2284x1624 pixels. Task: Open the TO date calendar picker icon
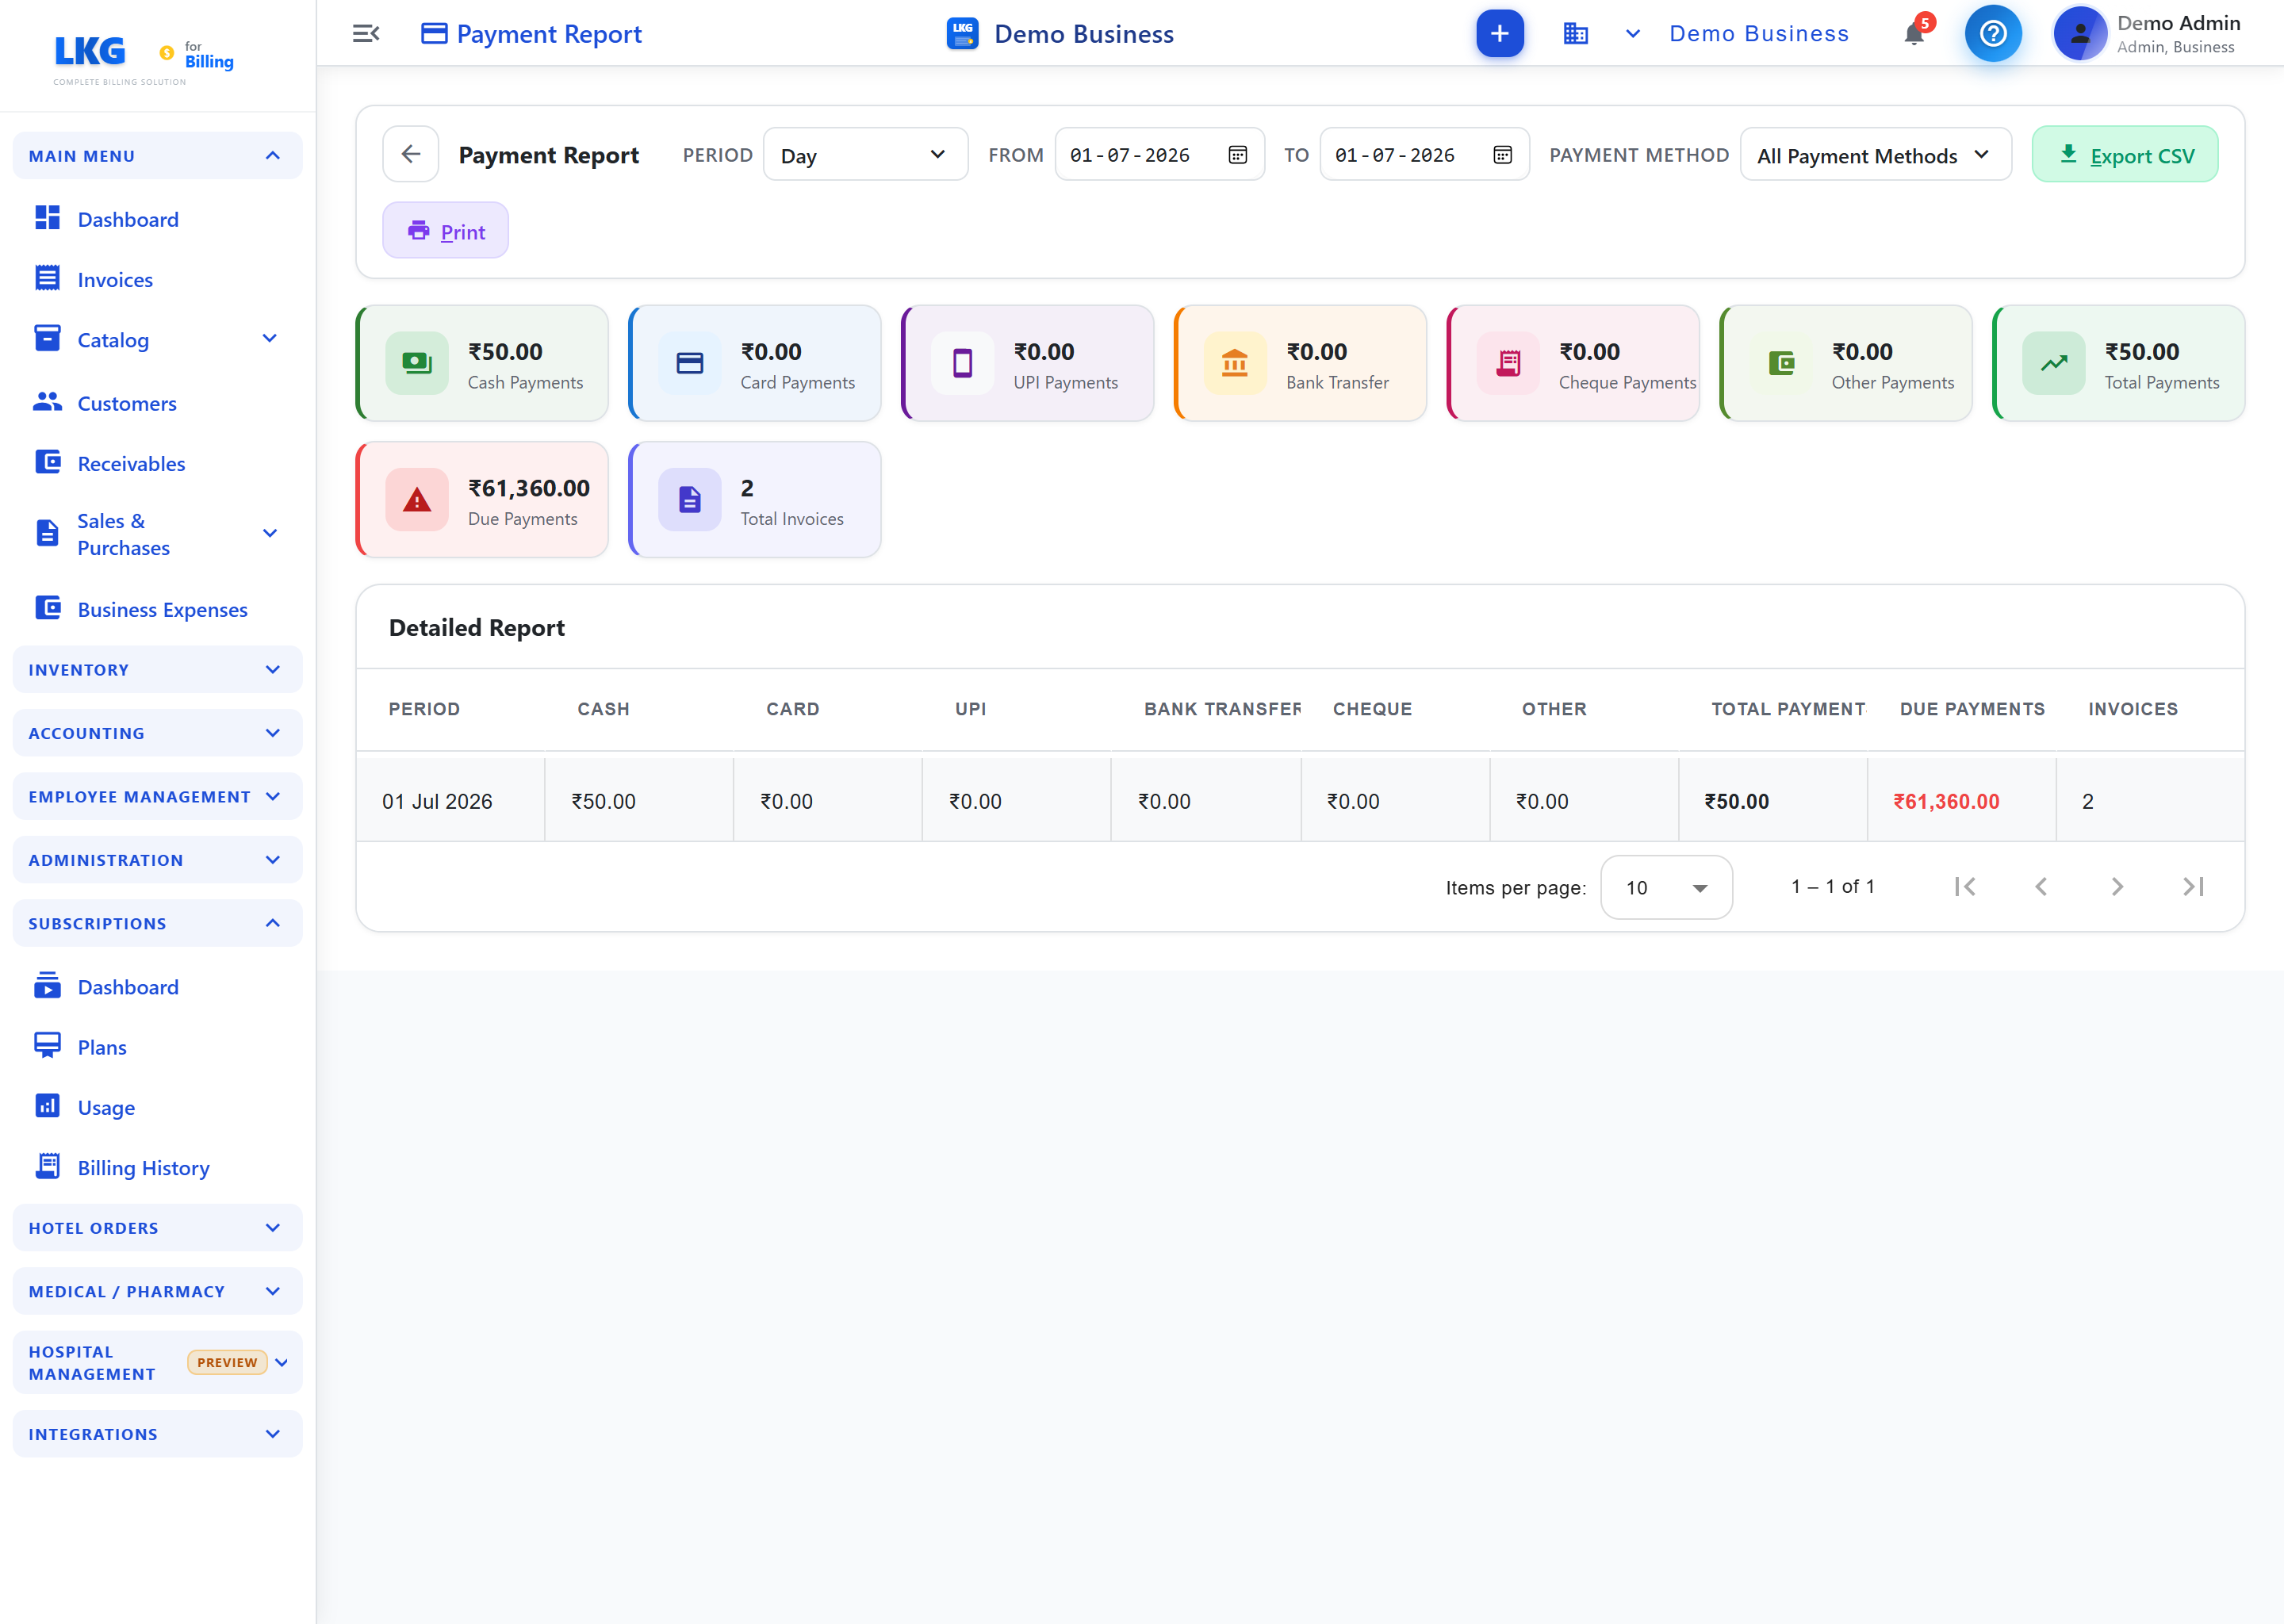1502,155
